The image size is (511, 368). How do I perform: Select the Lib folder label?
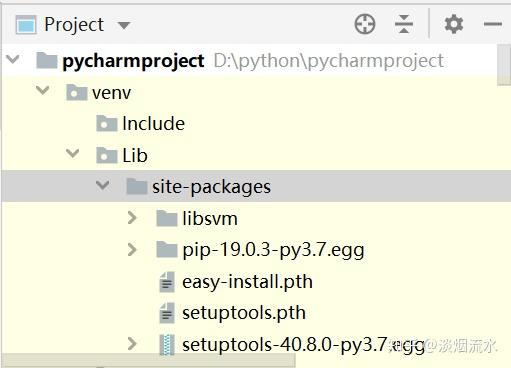click(x=135, y=155)
